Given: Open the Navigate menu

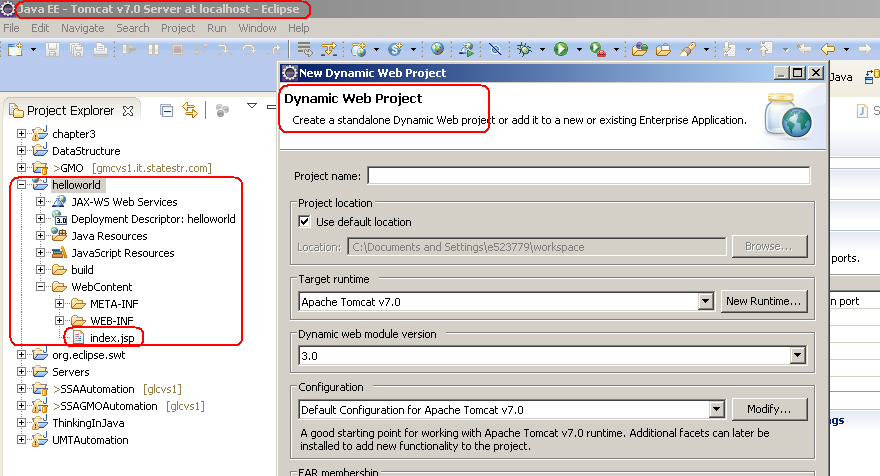Looking at the screenshot, I should click(x=82, y=28).
